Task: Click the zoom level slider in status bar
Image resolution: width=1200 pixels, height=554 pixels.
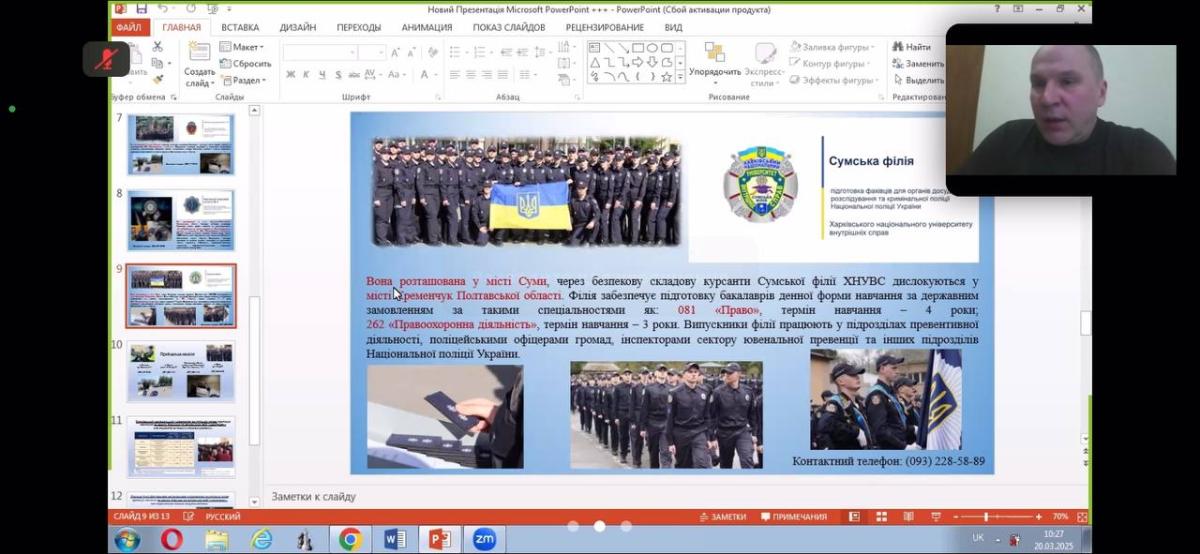Action: [x=987, y=517]
